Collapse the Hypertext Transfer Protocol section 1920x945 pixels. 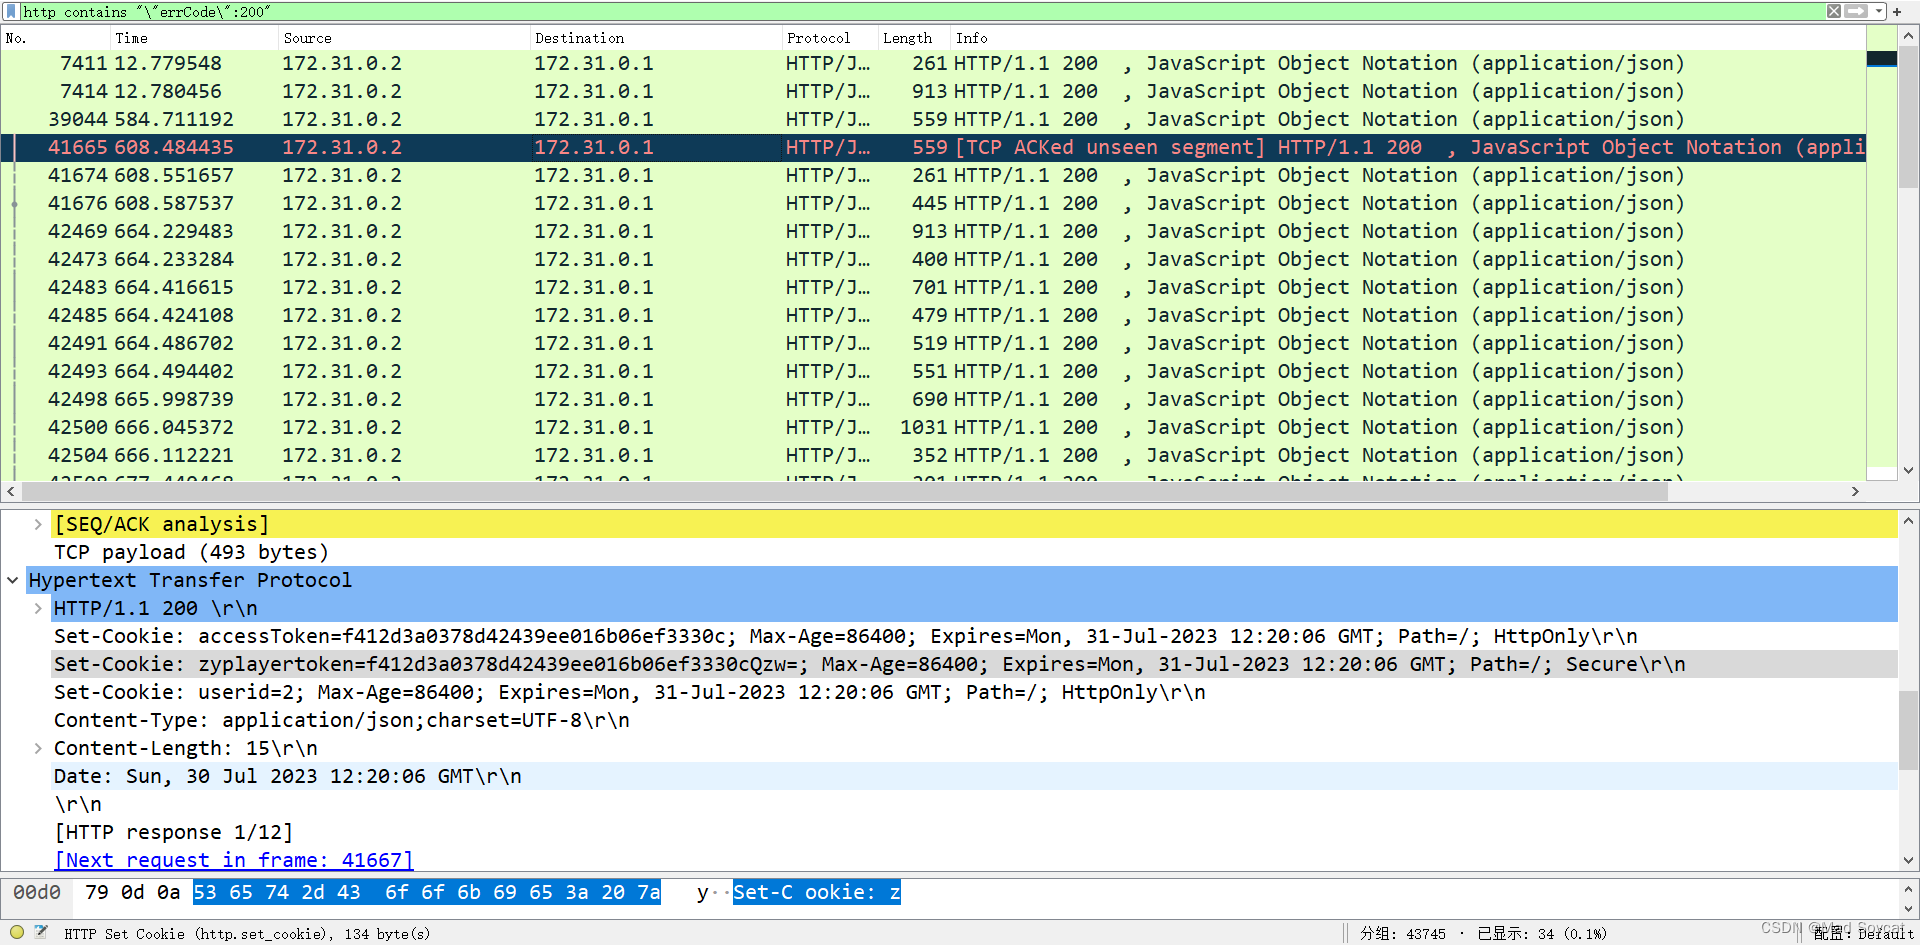(x=13, y=580)
